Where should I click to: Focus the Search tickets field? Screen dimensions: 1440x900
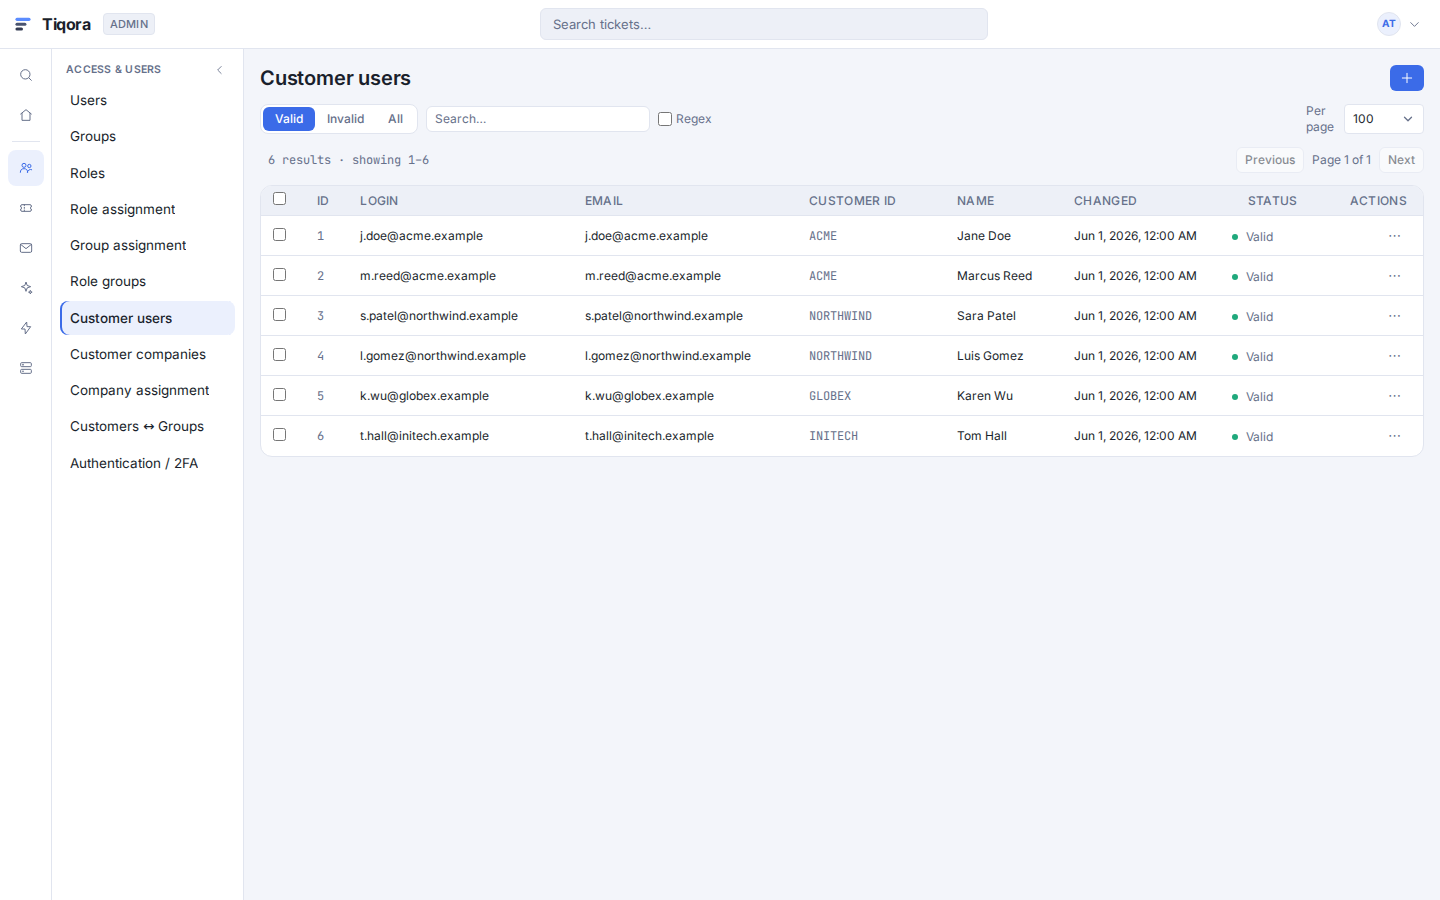coord(764,24)
